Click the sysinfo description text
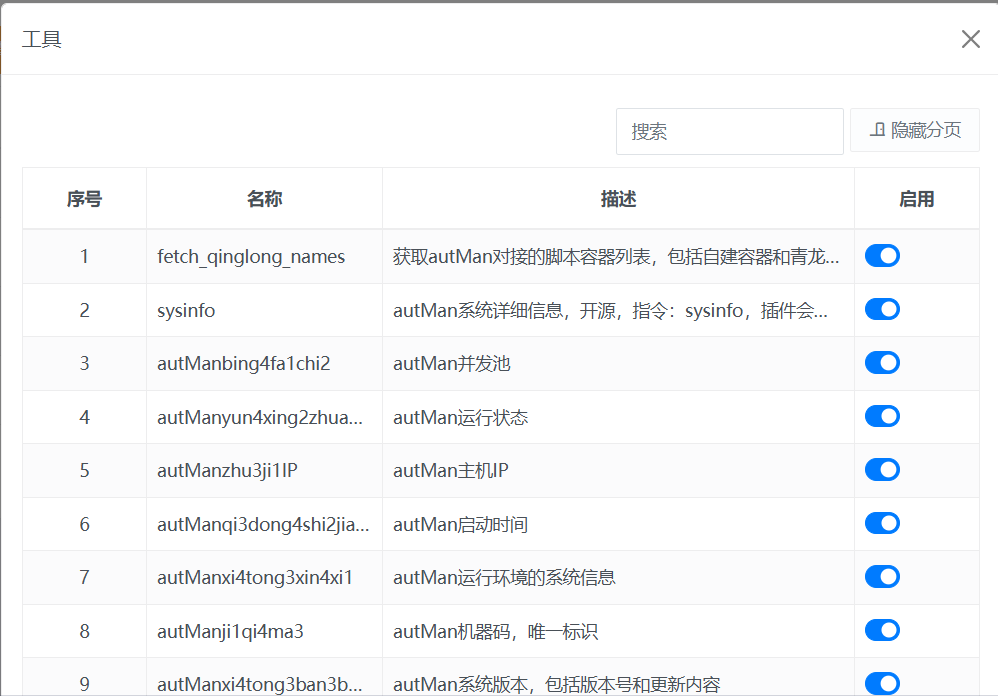 coord(610,311)
